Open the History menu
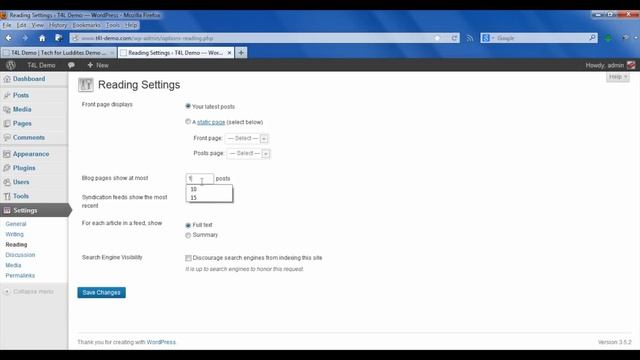The image size is (640, 360). (58, 25)
